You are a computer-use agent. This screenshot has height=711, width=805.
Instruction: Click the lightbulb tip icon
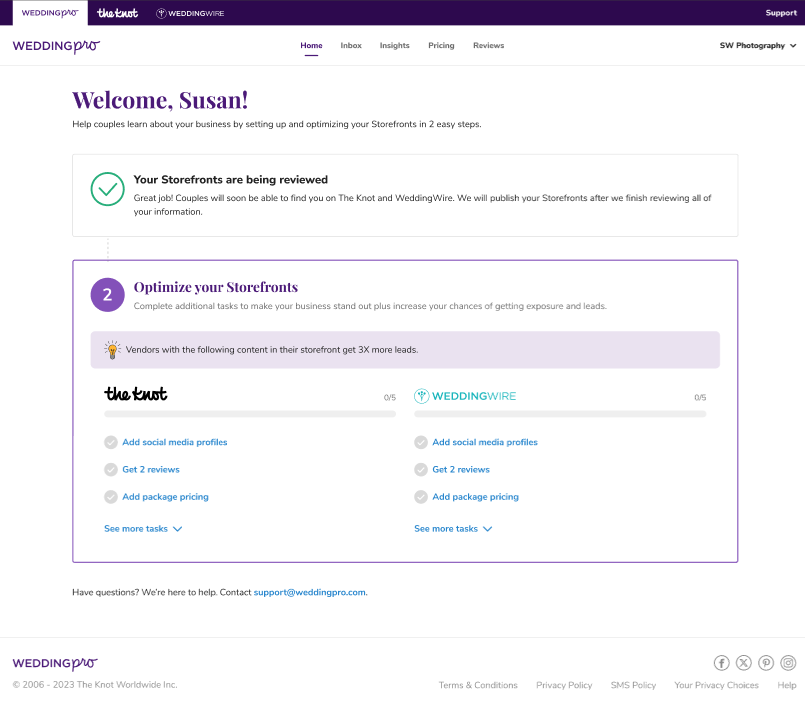point(112,350)
